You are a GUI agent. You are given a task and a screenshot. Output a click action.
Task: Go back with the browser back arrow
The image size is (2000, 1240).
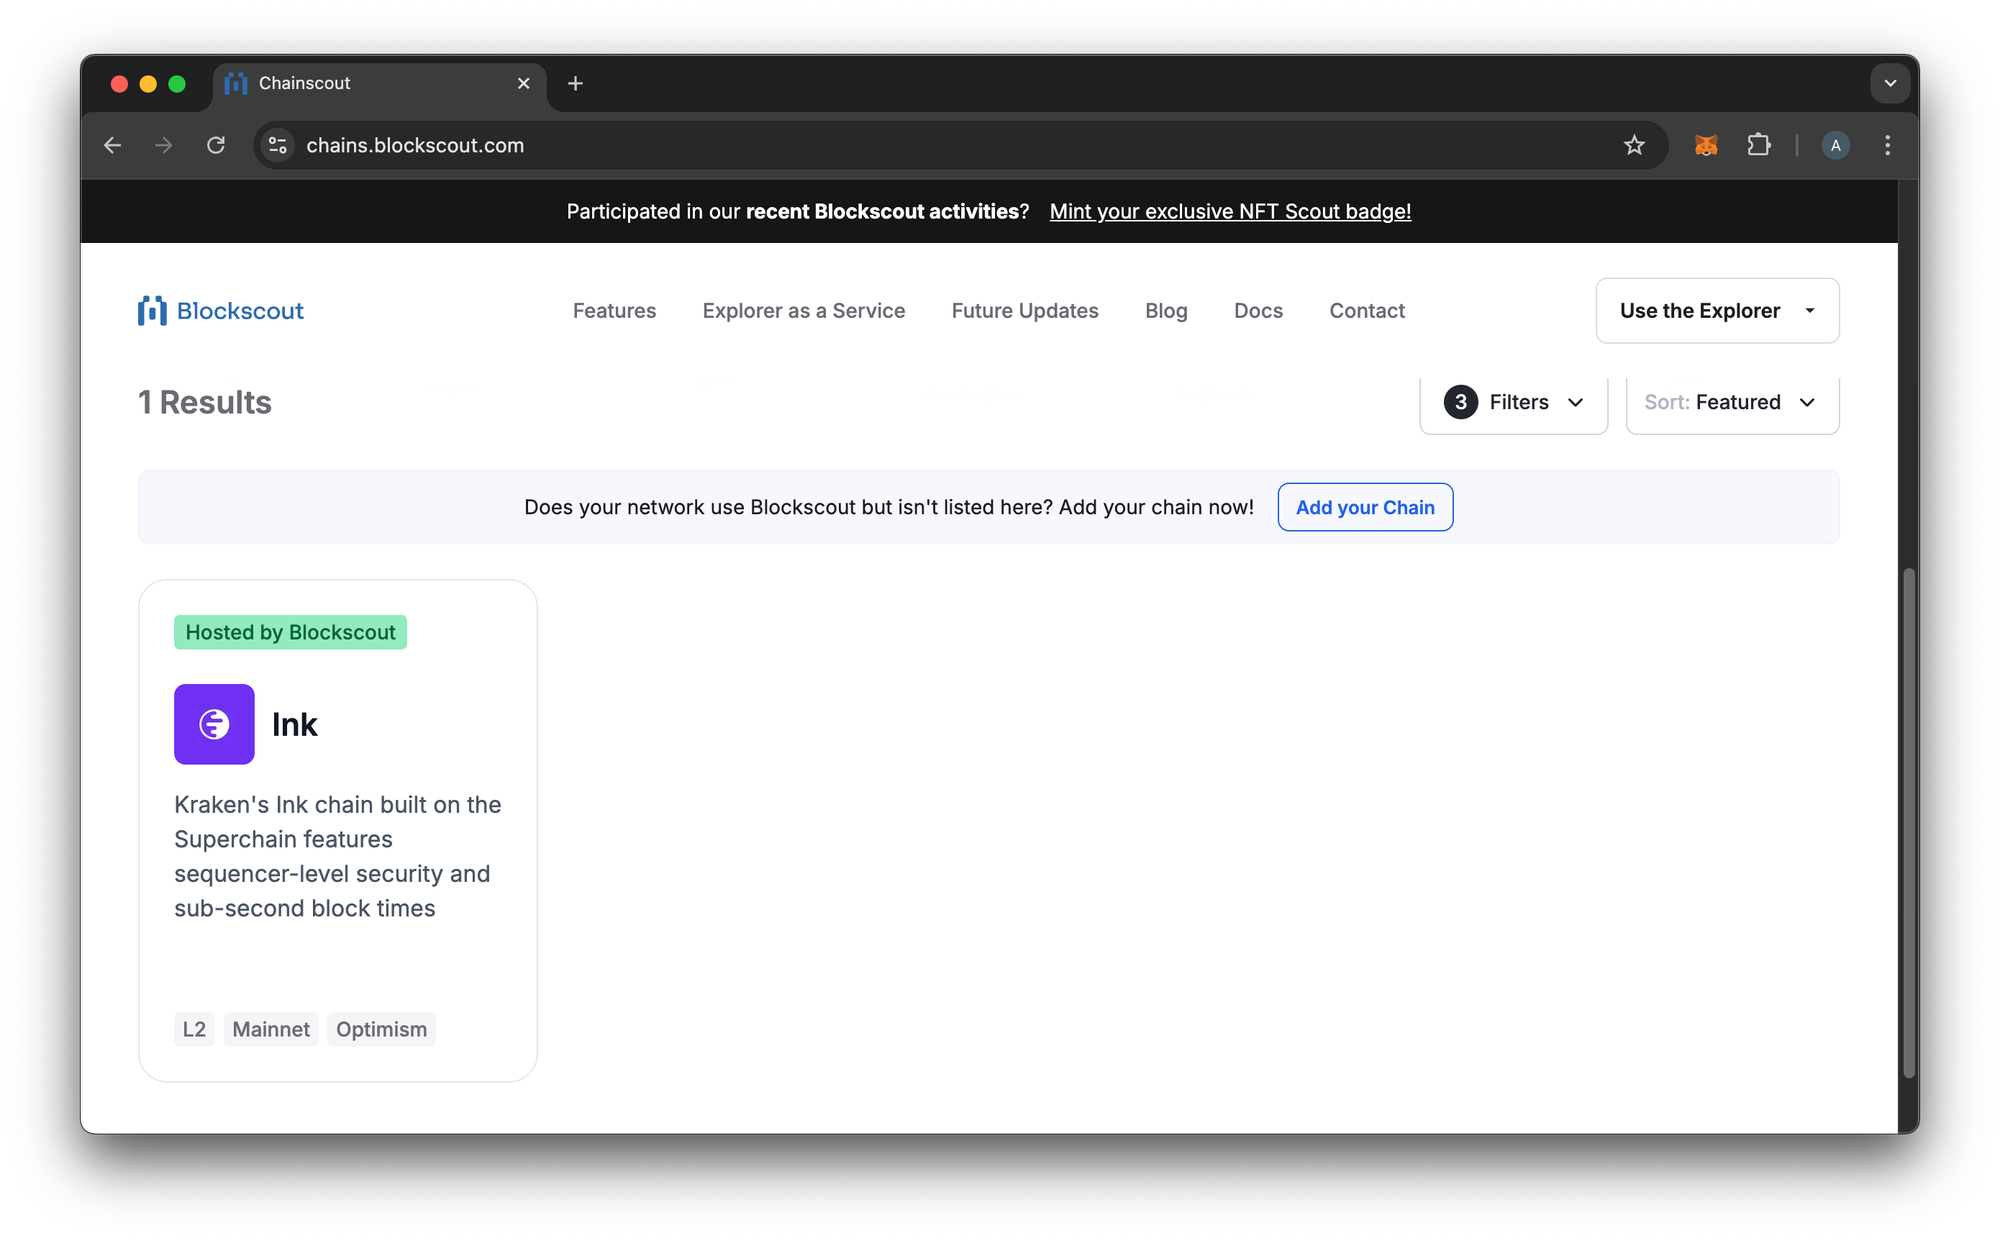pos(112,145)
